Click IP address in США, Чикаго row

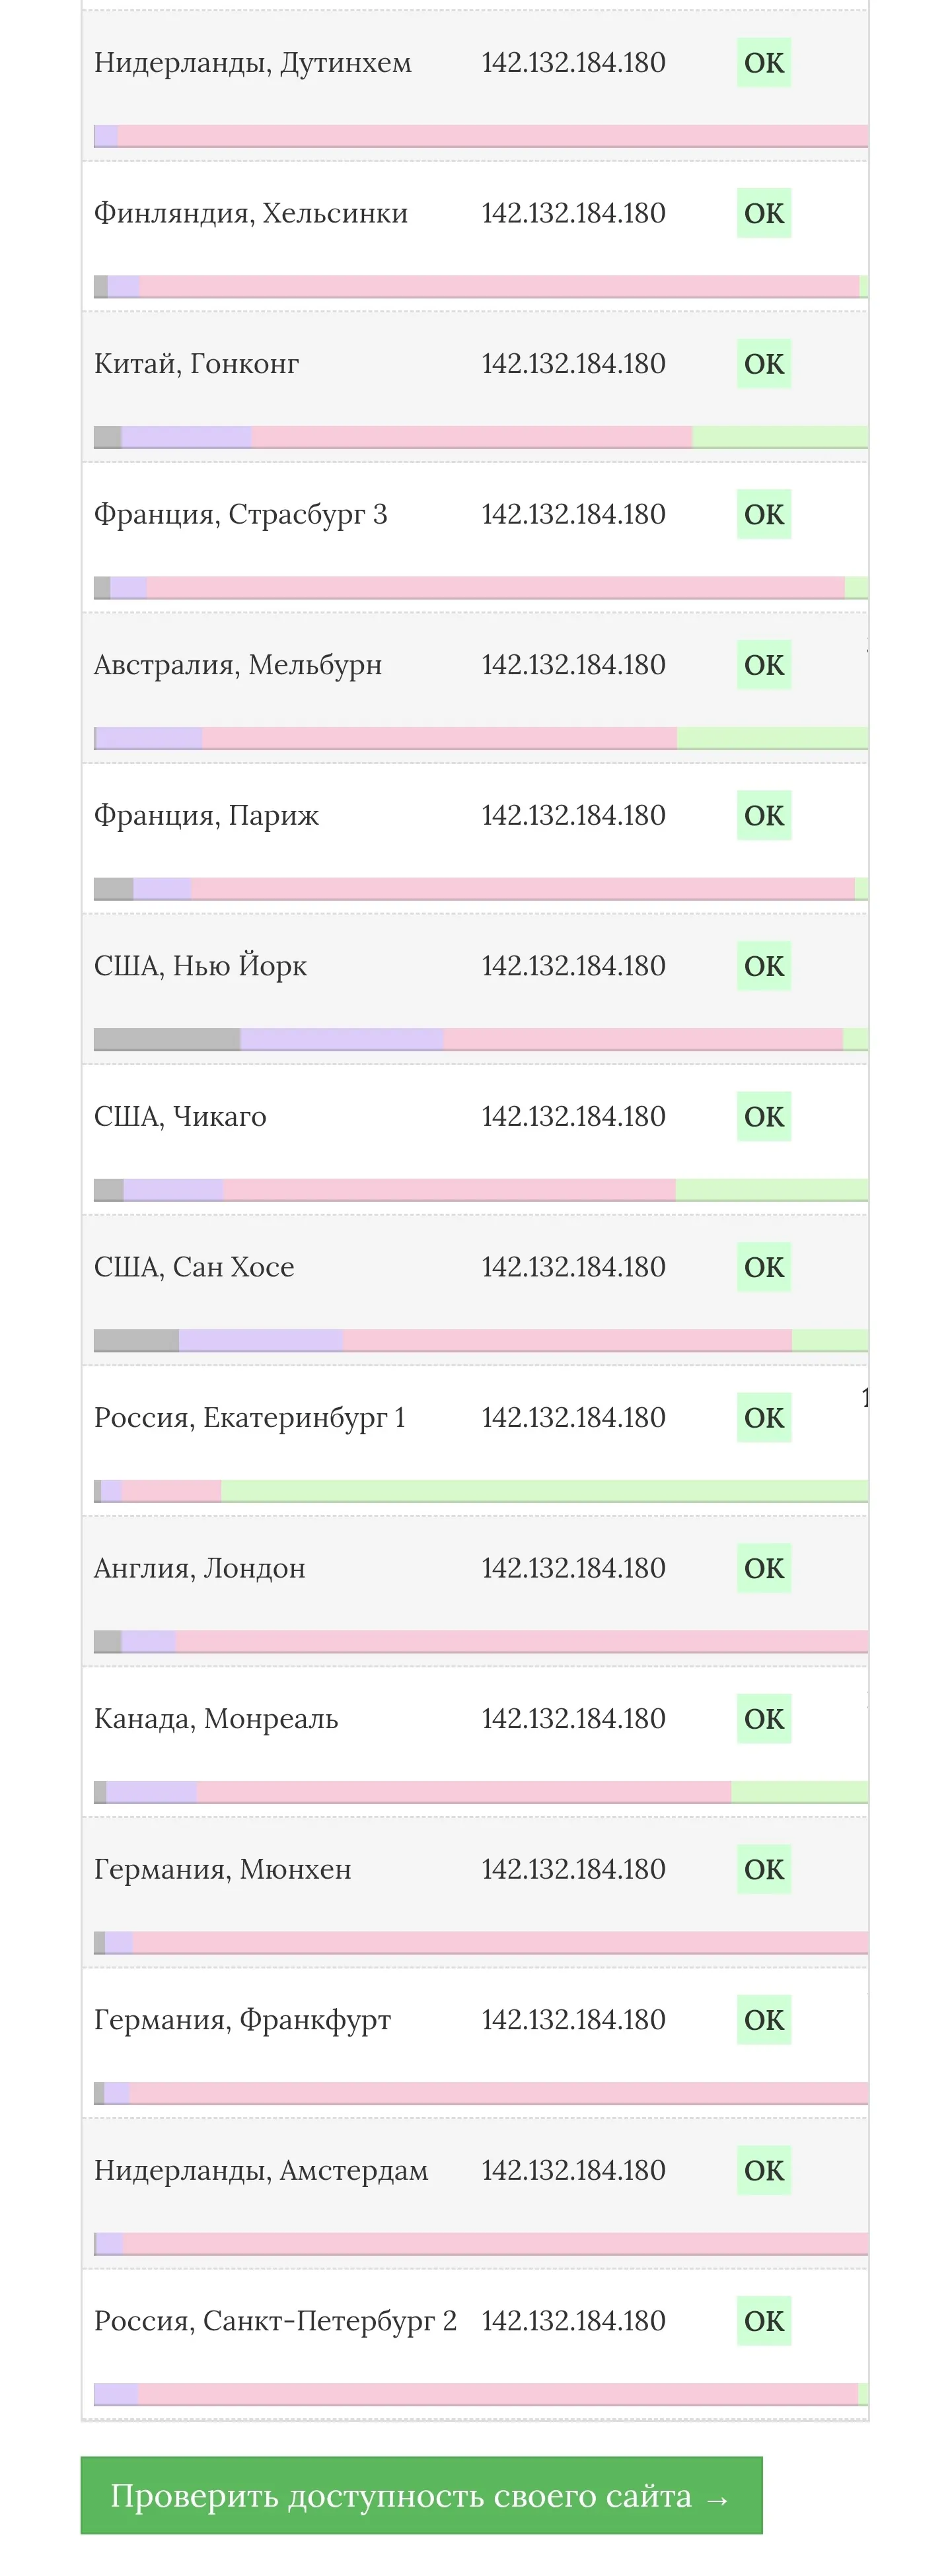pyautogui.click(x=573, y=1116)
